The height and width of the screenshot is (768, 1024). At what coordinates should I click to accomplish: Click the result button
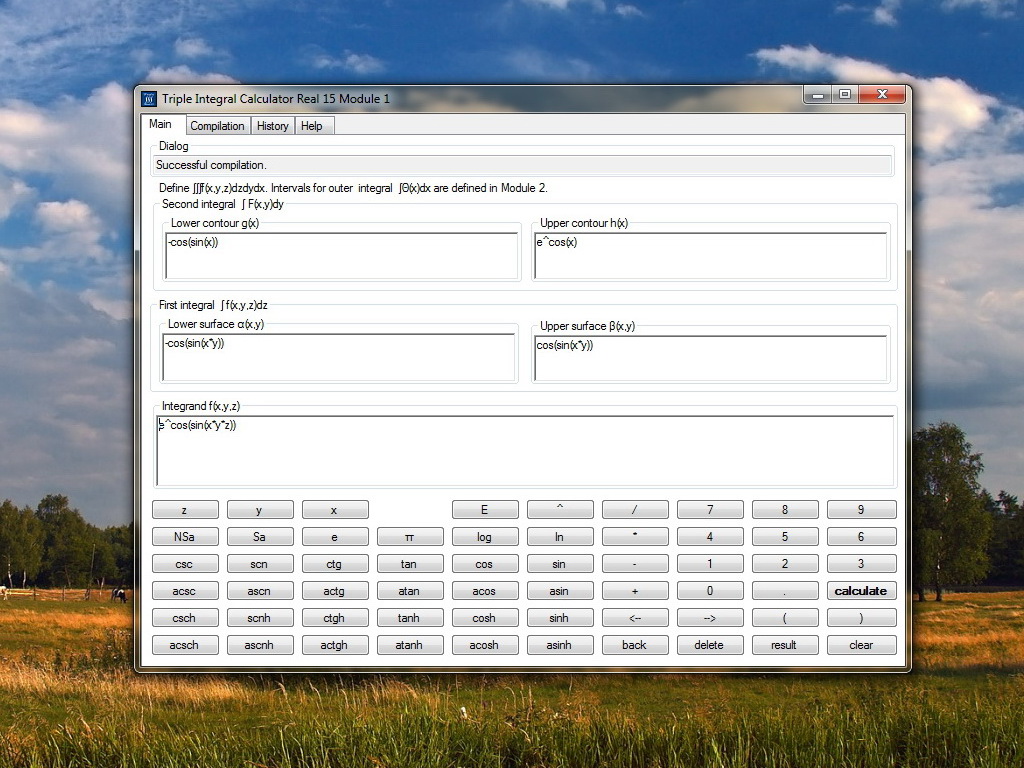[x=784, y=645]
